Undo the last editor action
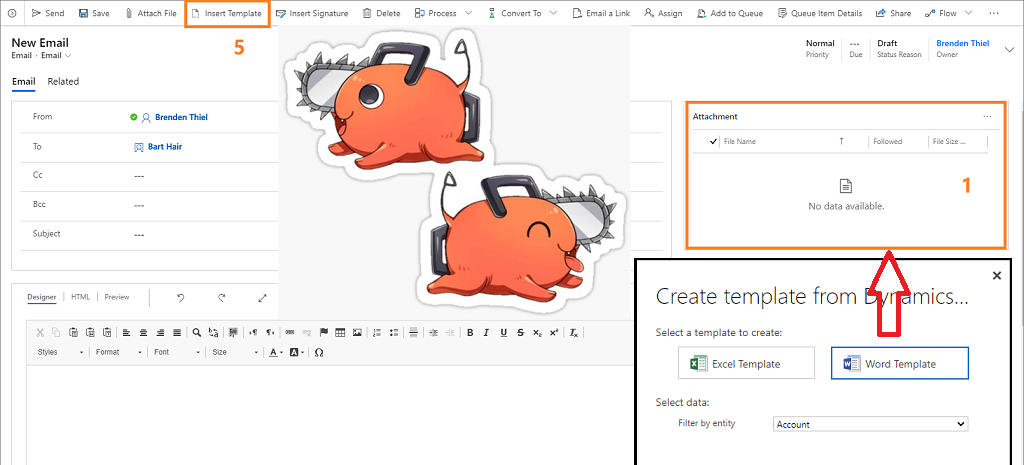 [181, 298]
